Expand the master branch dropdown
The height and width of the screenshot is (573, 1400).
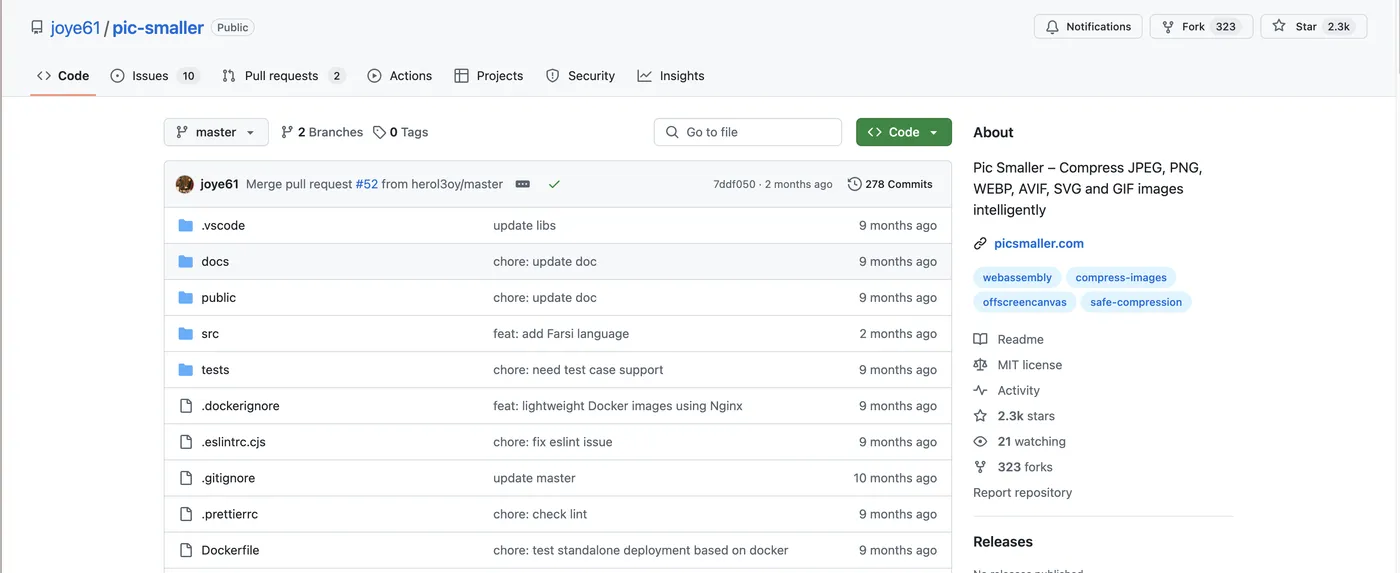(216, 132)
